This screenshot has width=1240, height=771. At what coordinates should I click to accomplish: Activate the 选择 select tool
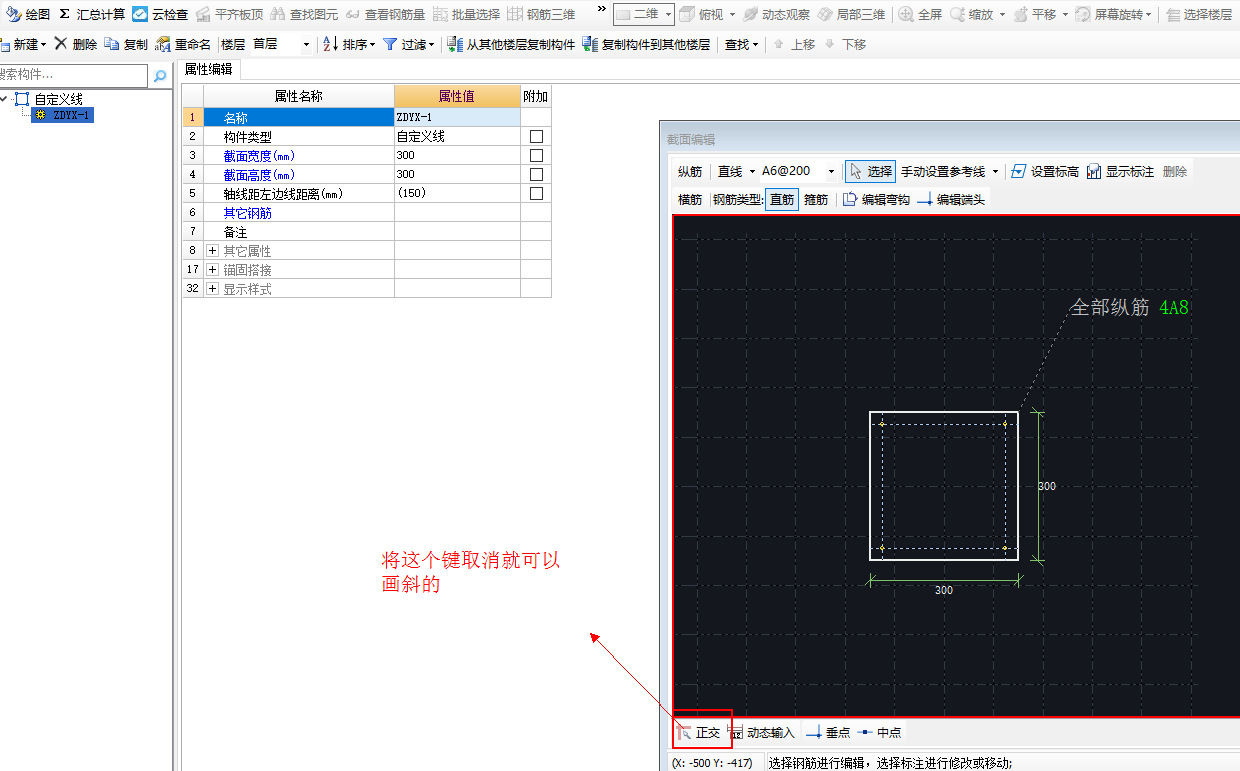871,172
